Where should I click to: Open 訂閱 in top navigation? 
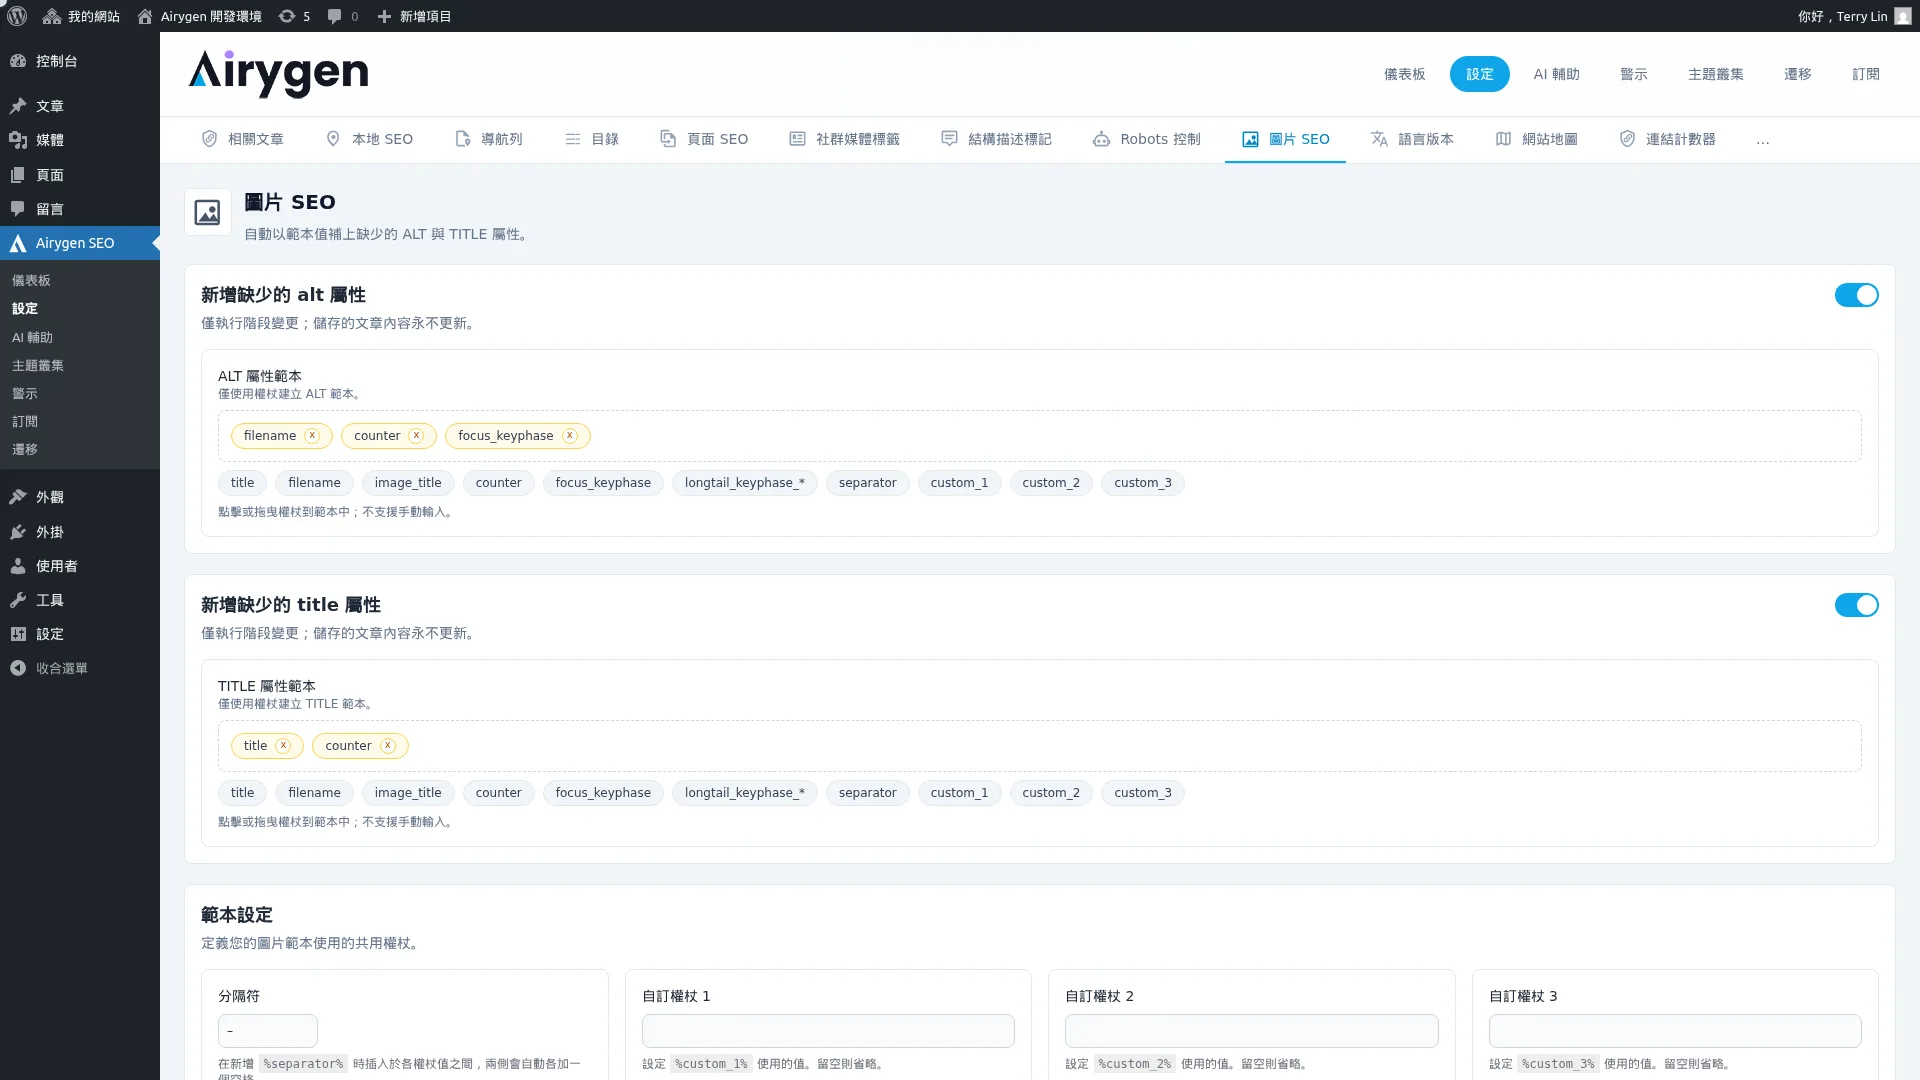1865,74
